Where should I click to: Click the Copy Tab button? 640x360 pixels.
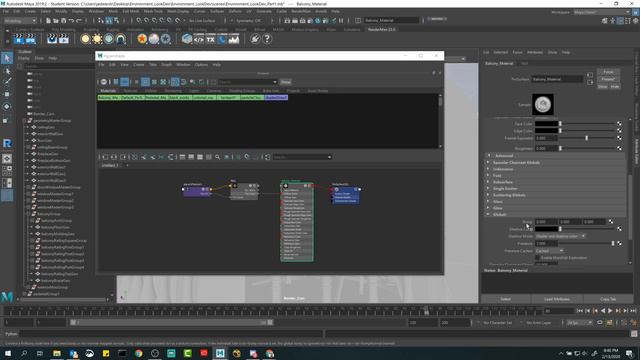point(608,299)
